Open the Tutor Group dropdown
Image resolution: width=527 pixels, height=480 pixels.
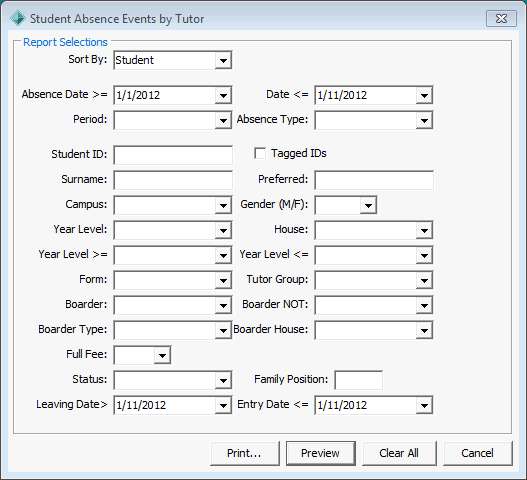pyautogui.click(x=424, y=280)
